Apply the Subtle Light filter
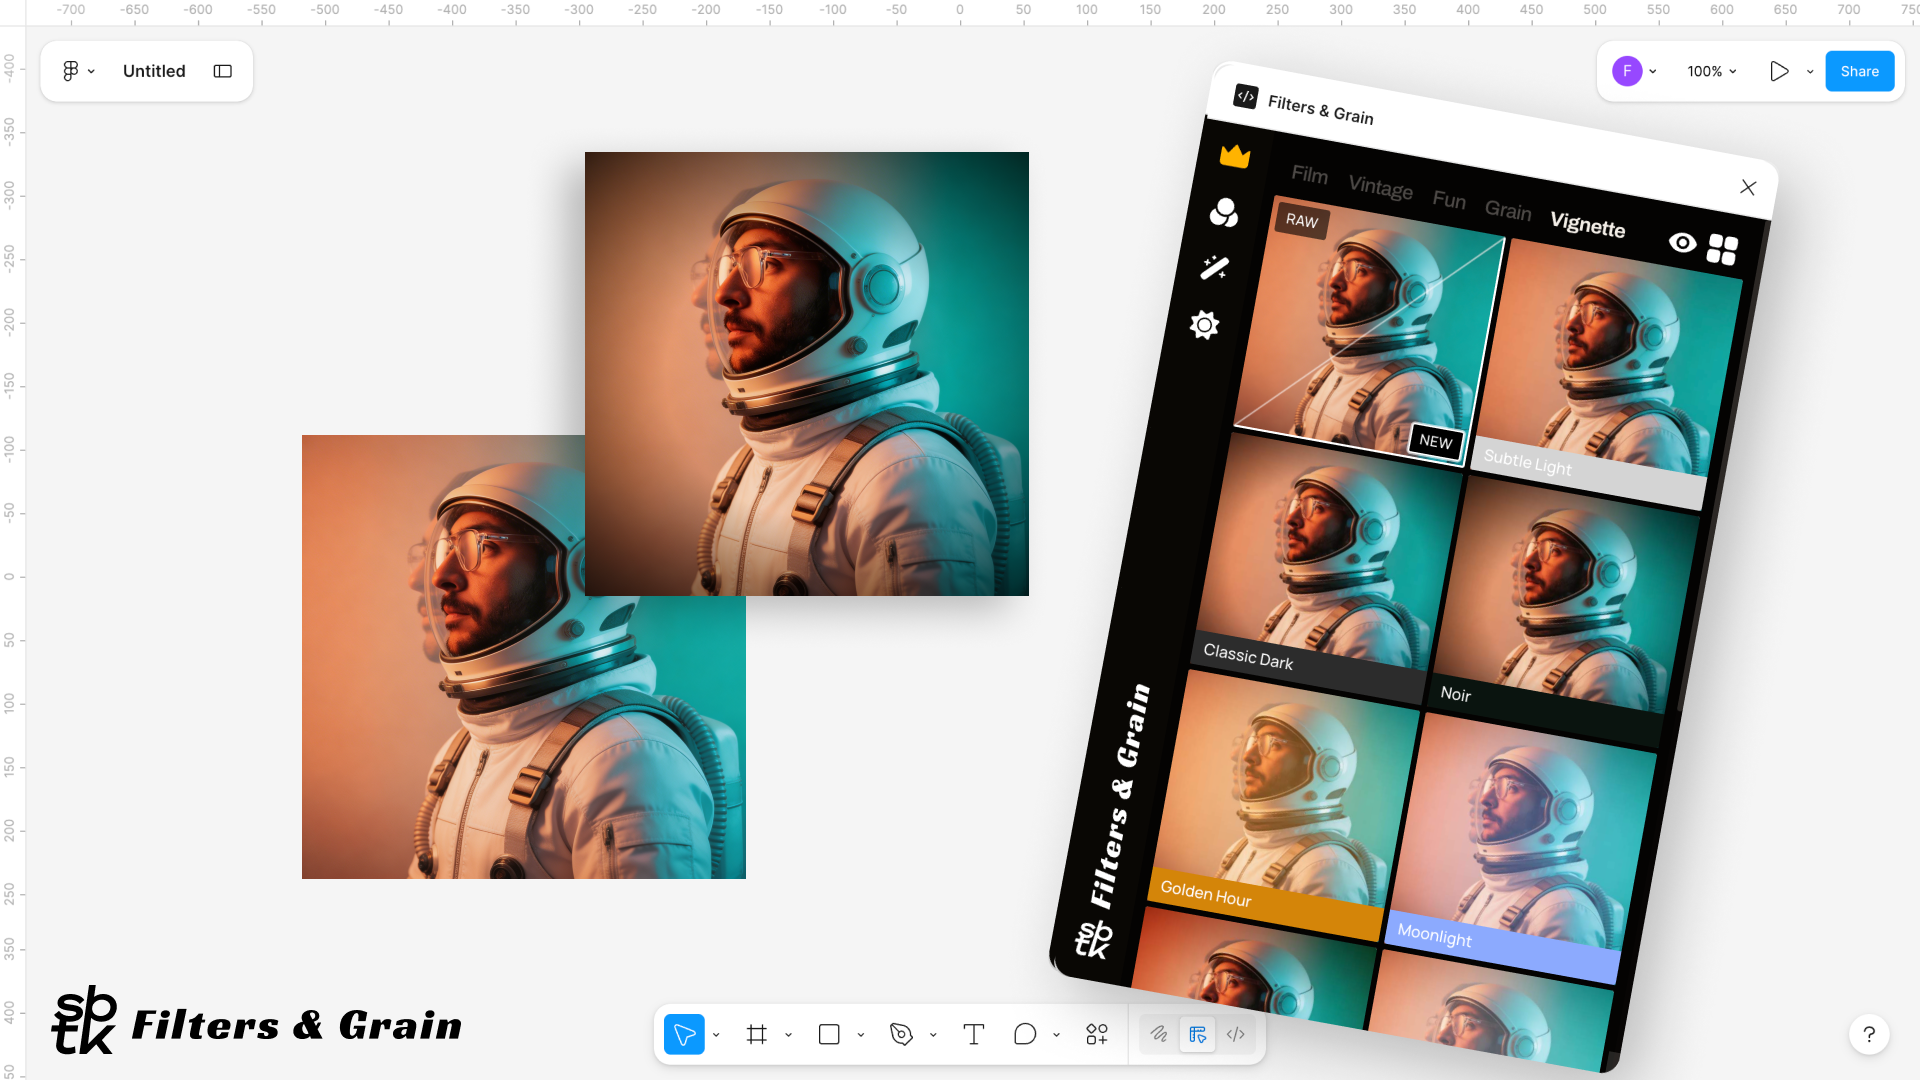 pos(1608,375)
